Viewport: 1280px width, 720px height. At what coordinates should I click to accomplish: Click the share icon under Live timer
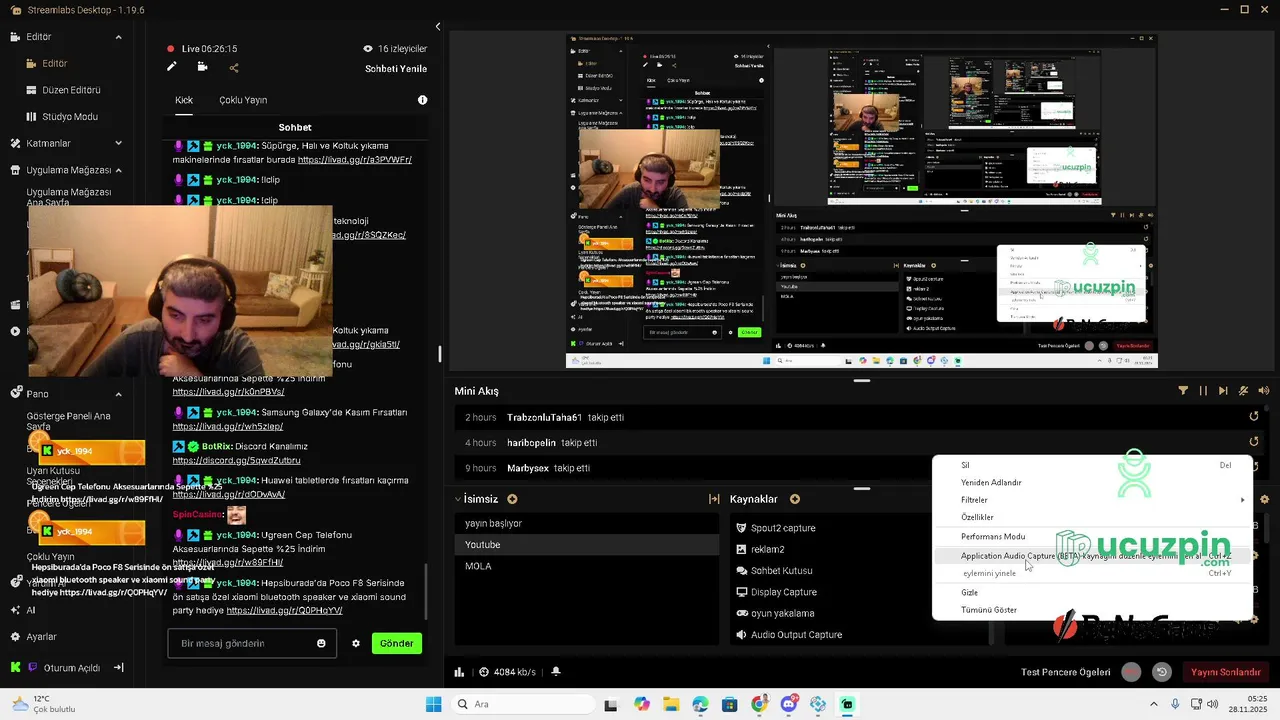[233, 68]
